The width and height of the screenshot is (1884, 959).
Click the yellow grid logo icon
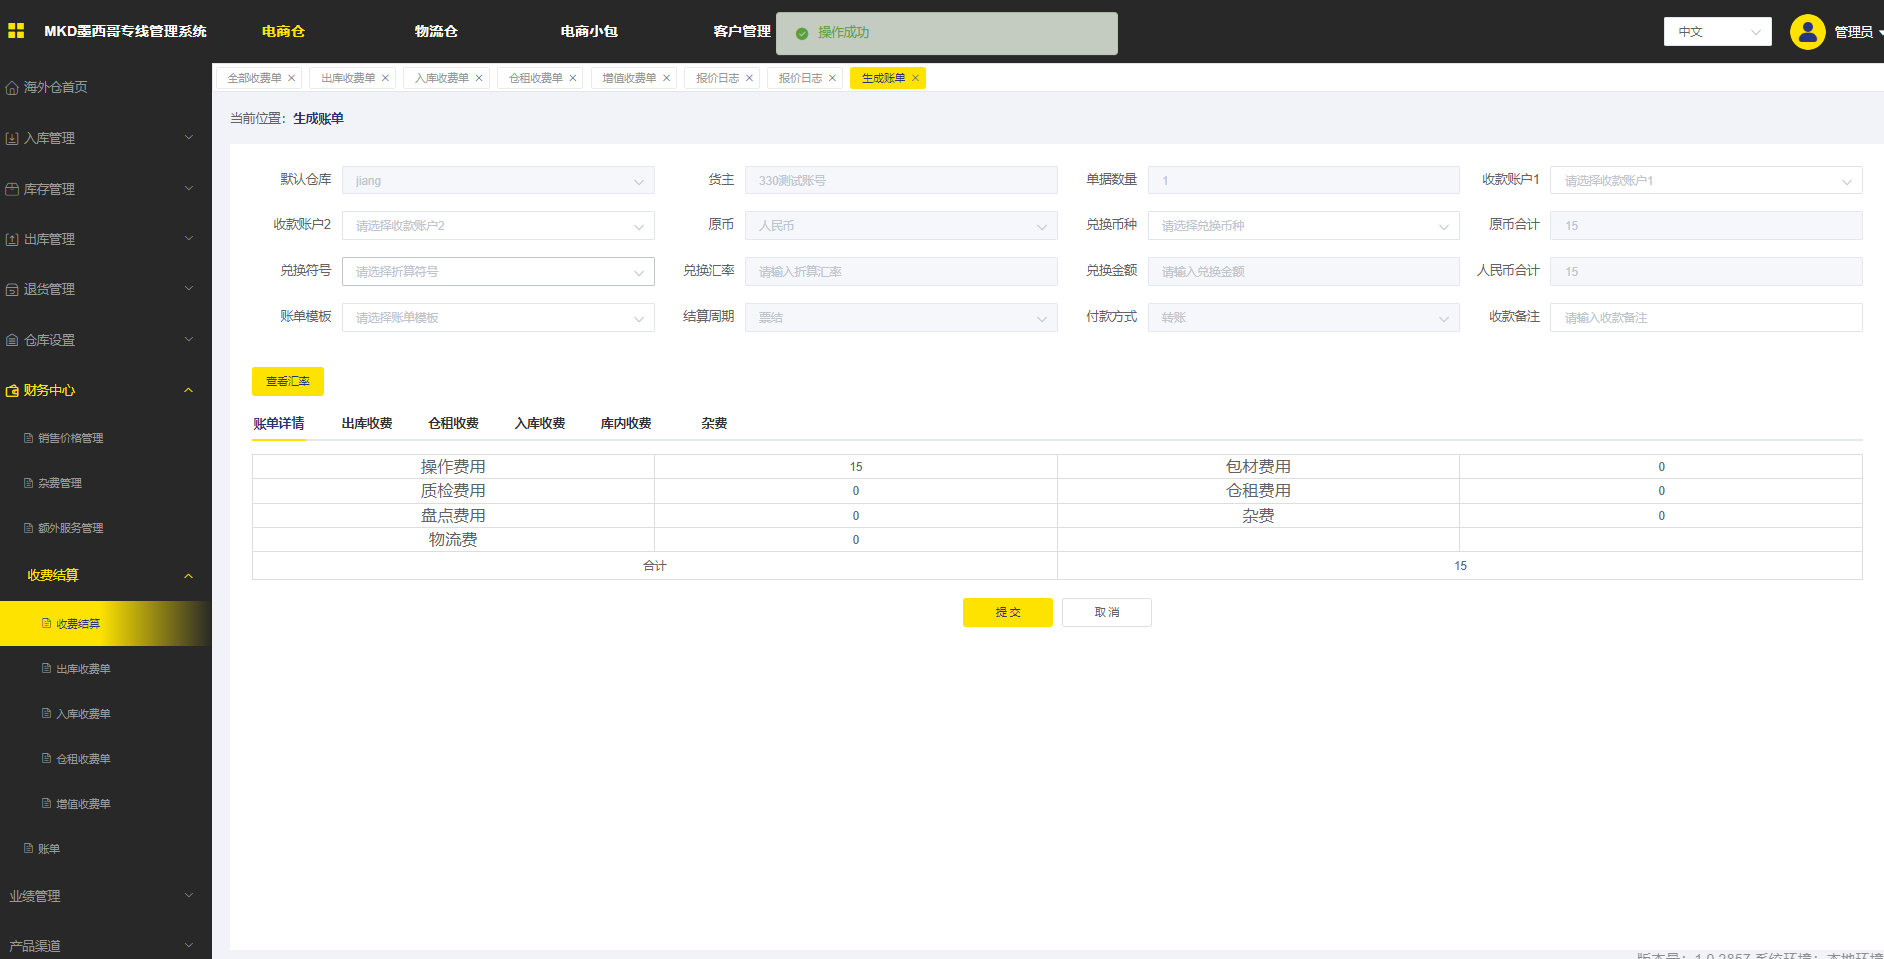16,31
